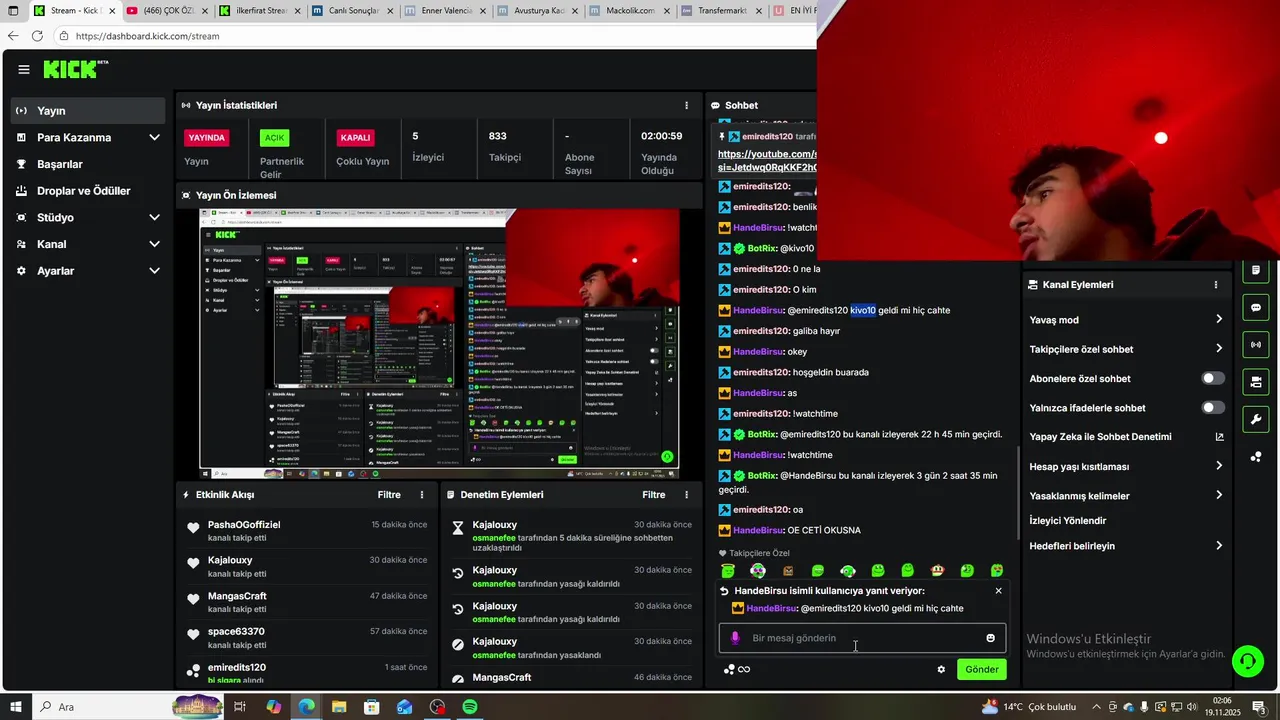Open Yavaş mod options chevron
This screenshot has height=720, width=1280.
click(1219, 320)
